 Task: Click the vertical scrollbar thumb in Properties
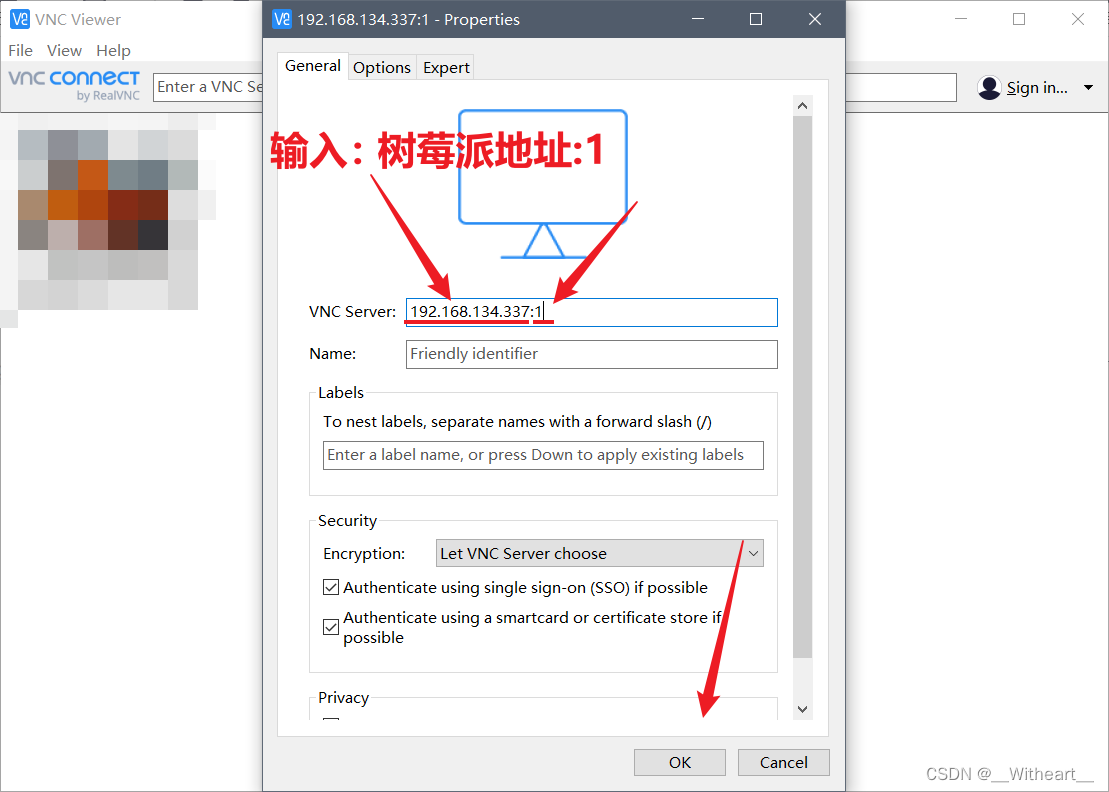pos(802,387)
